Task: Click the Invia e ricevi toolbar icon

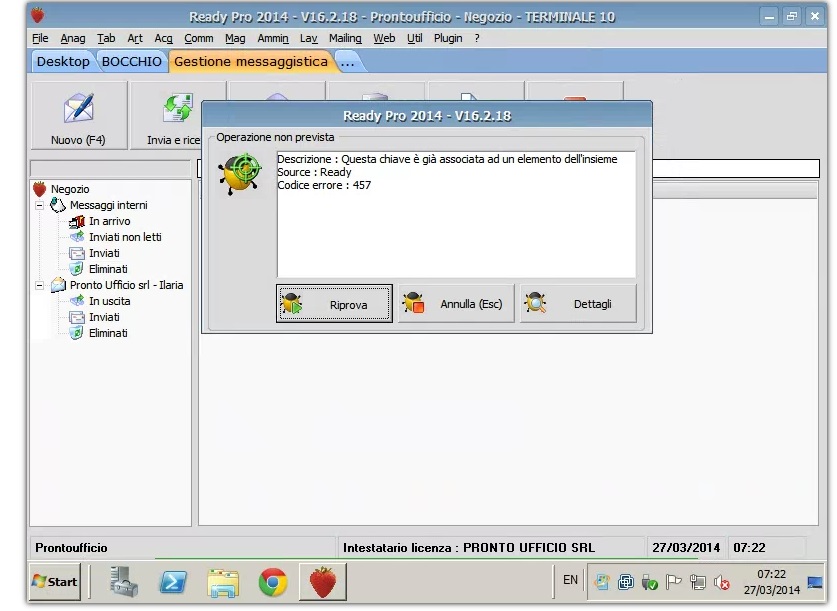Action: 178,108
